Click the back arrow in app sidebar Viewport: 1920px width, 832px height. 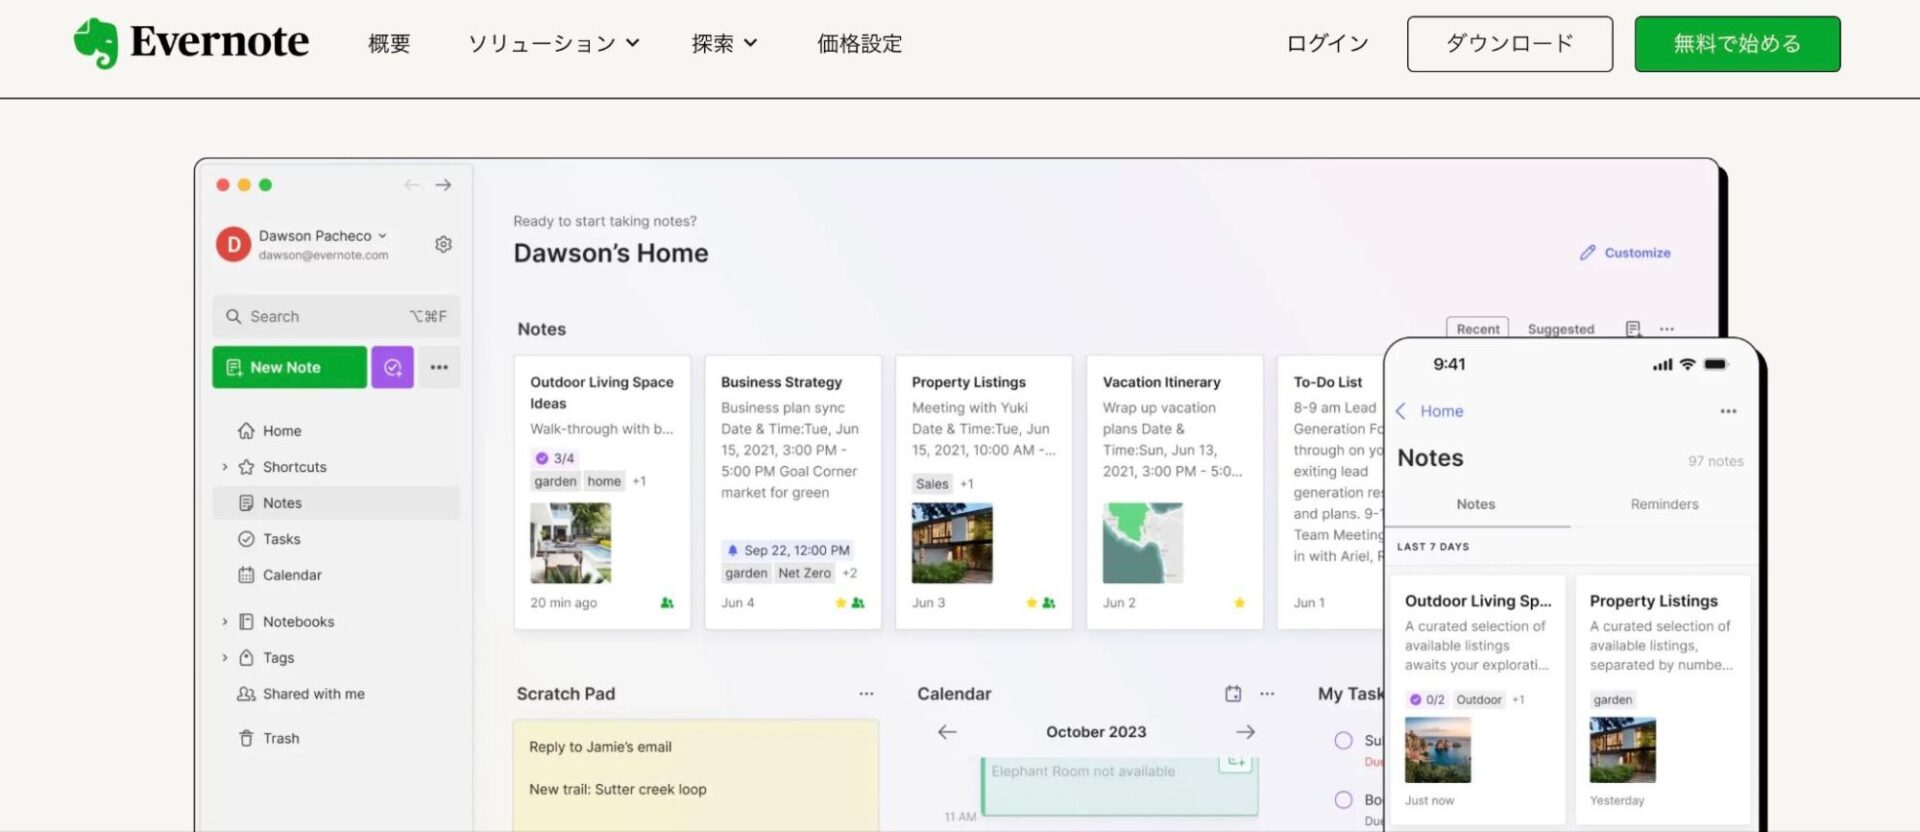411,185
